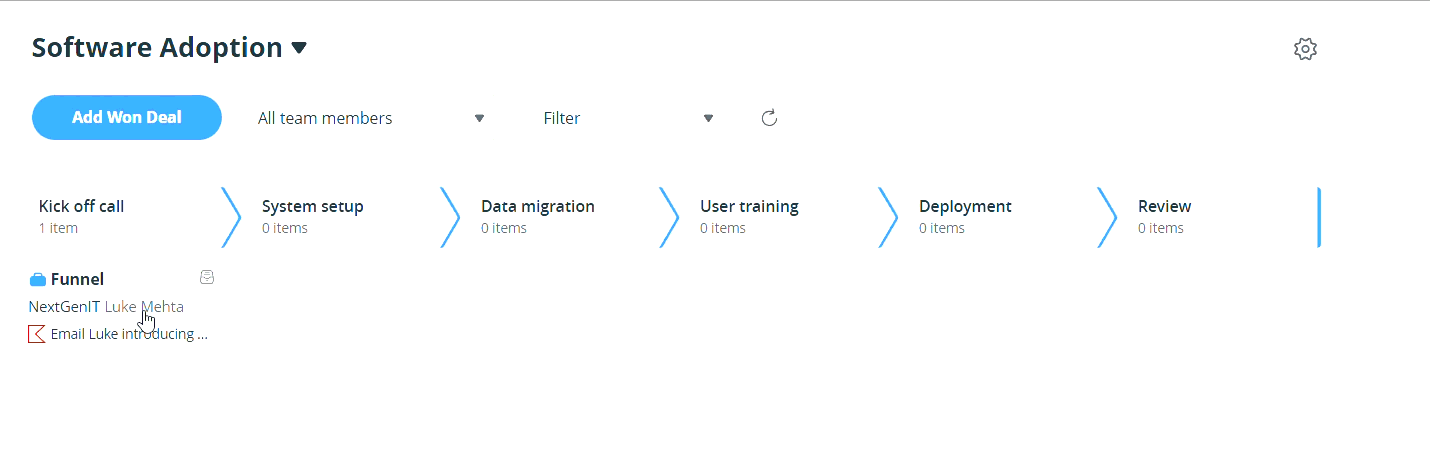
Task: Open the Email Luke introducing task
Action: click(x=129, y=334)
